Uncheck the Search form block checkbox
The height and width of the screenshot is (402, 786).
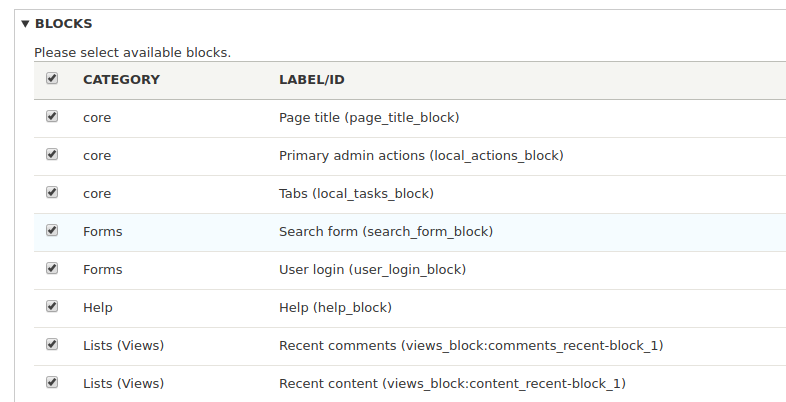point(52,230)
